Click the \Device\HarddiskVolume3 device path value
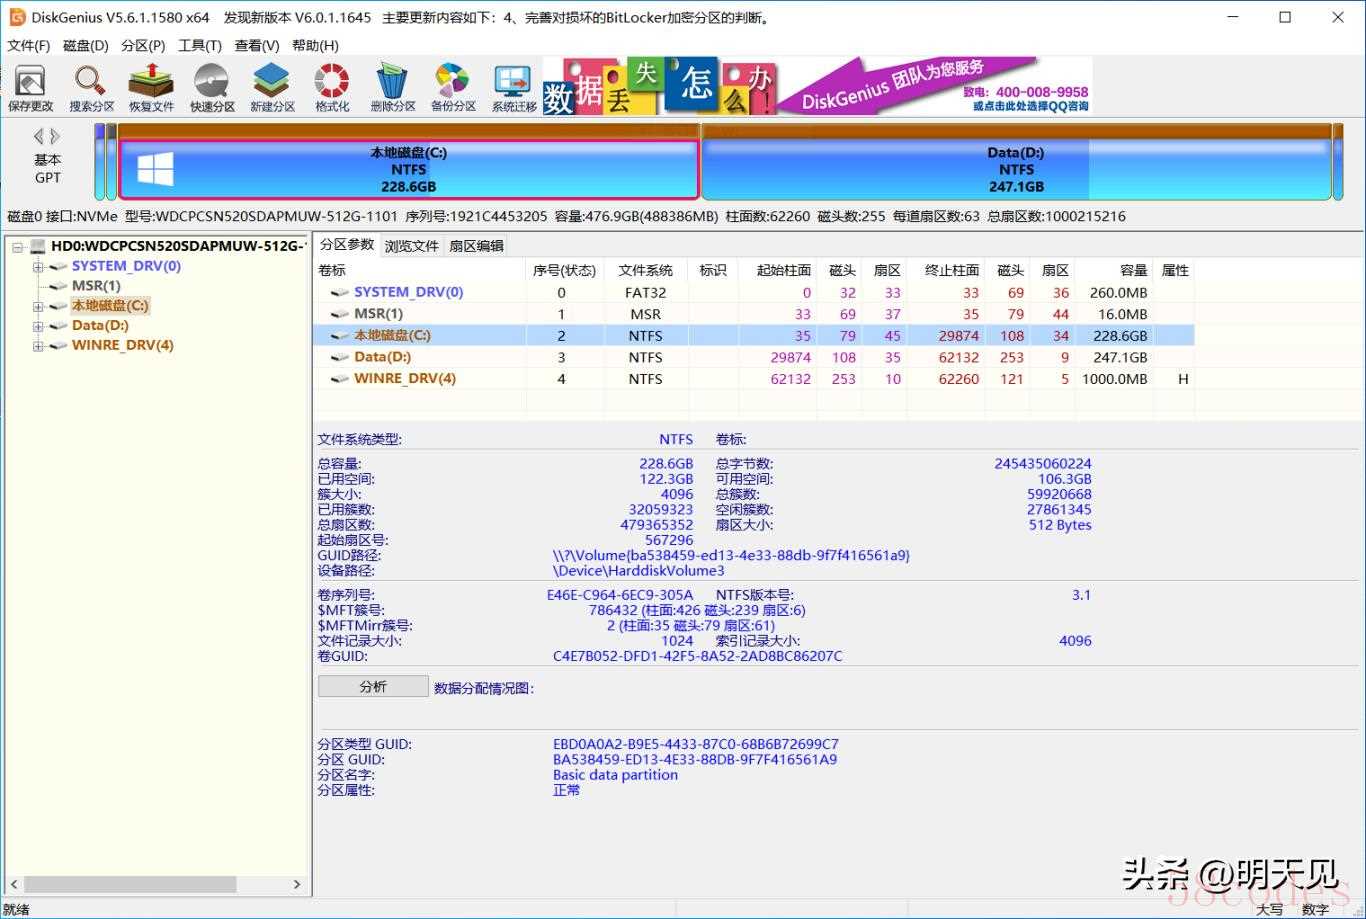 coord(639,571)
